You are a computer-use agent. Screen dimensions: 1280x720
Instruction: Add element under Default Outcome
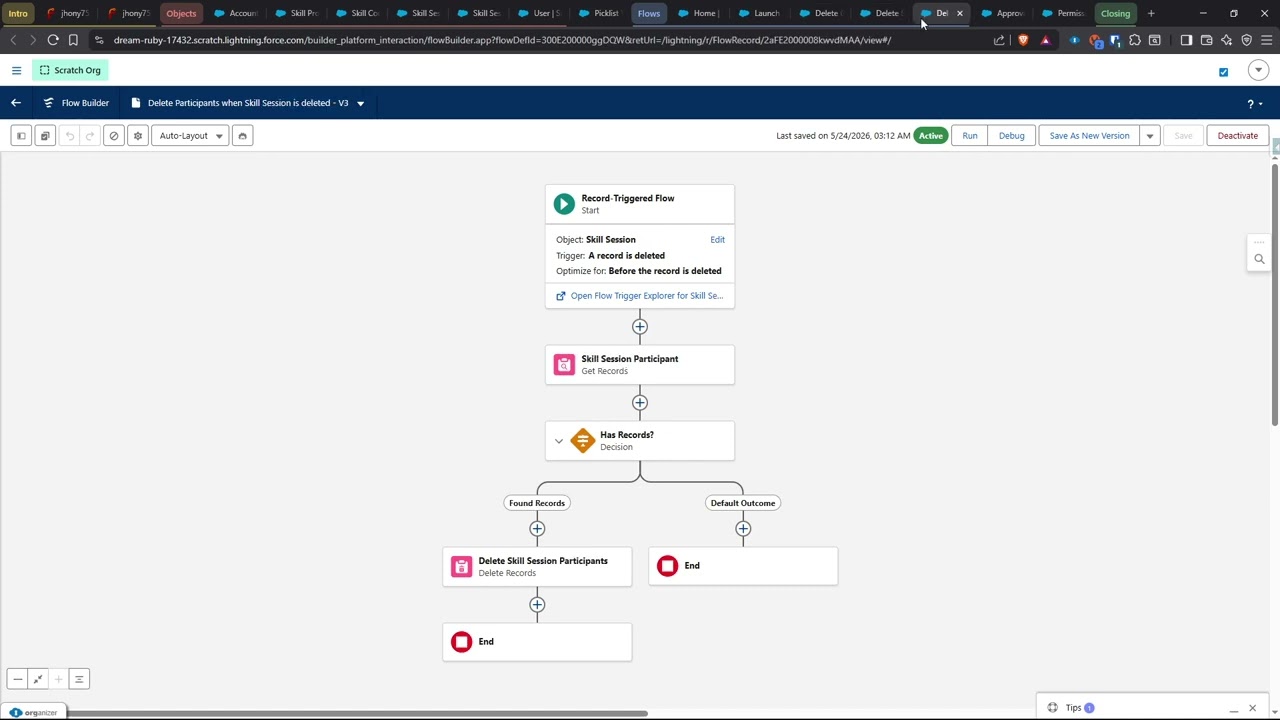[743, 529]
